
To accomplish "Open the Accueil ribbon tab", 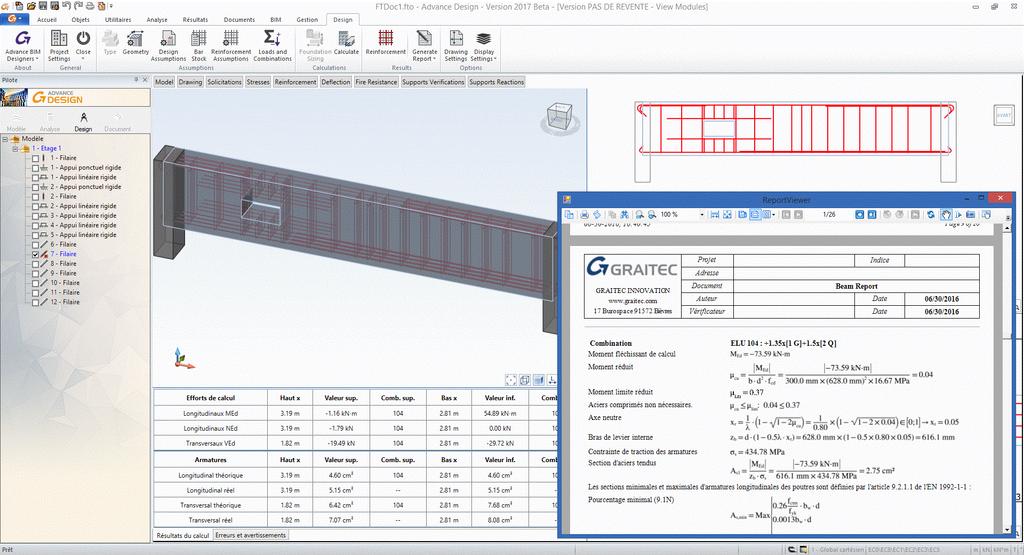I will pos(47,20).
